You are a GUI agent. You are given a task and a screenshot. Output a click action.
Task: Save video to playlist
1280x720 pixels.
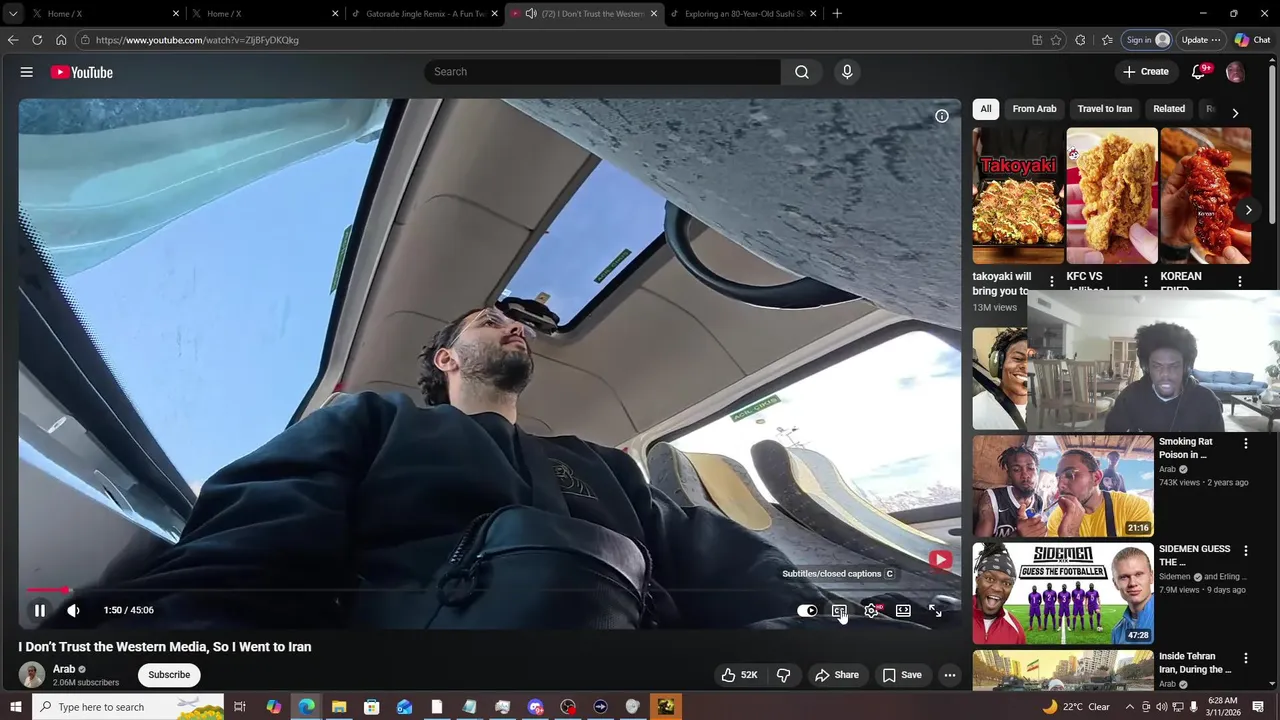(902, 675)
